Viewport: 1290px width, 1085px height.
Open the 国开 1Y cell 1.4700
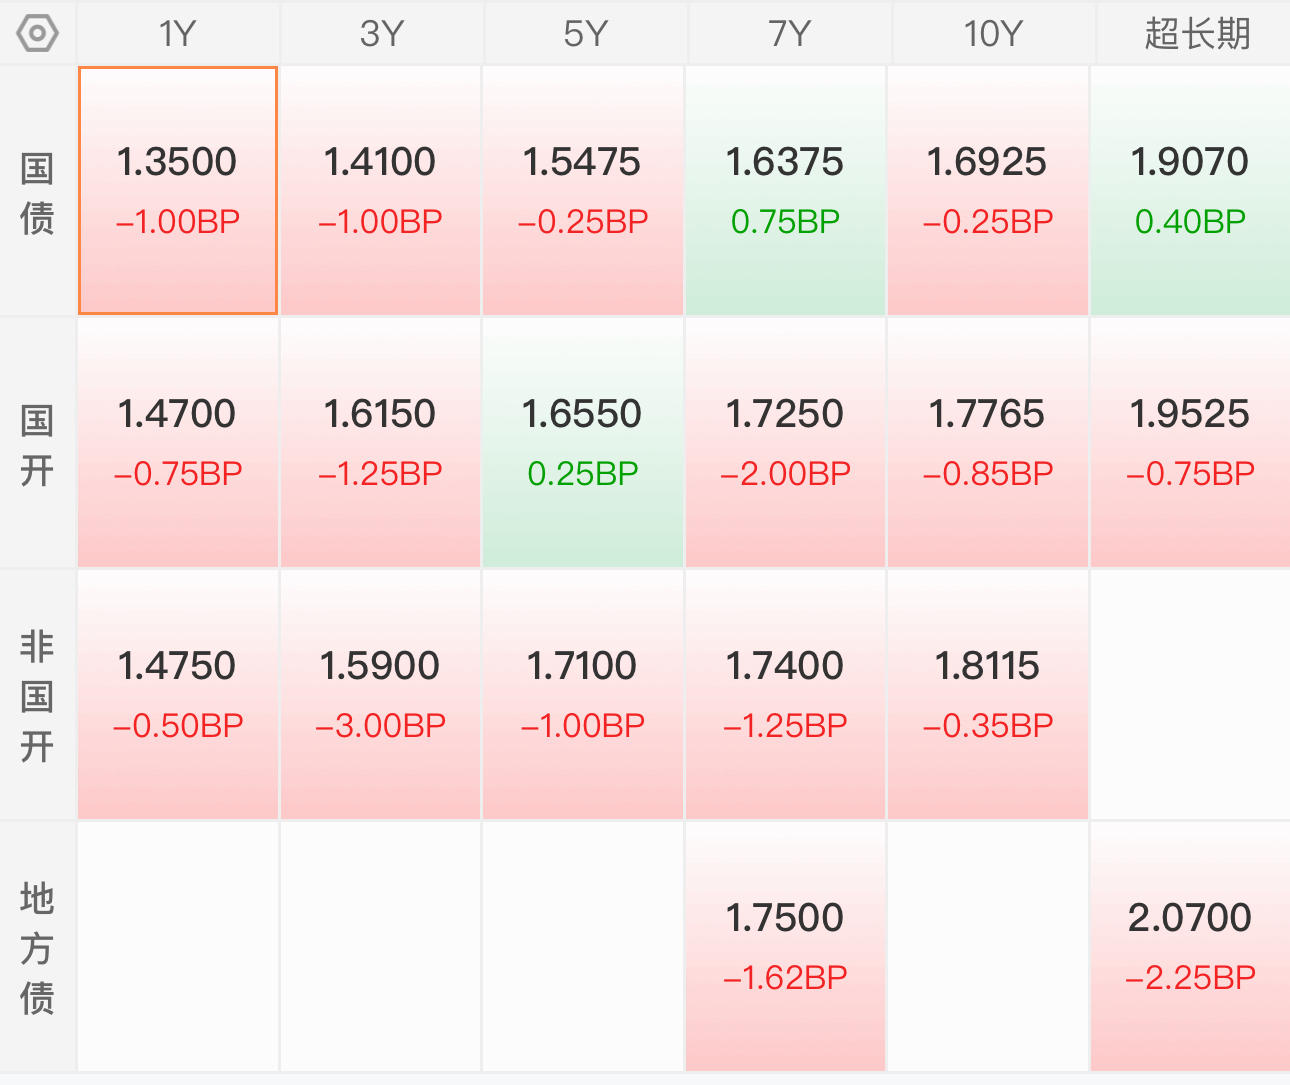click(x=178, y=443)
